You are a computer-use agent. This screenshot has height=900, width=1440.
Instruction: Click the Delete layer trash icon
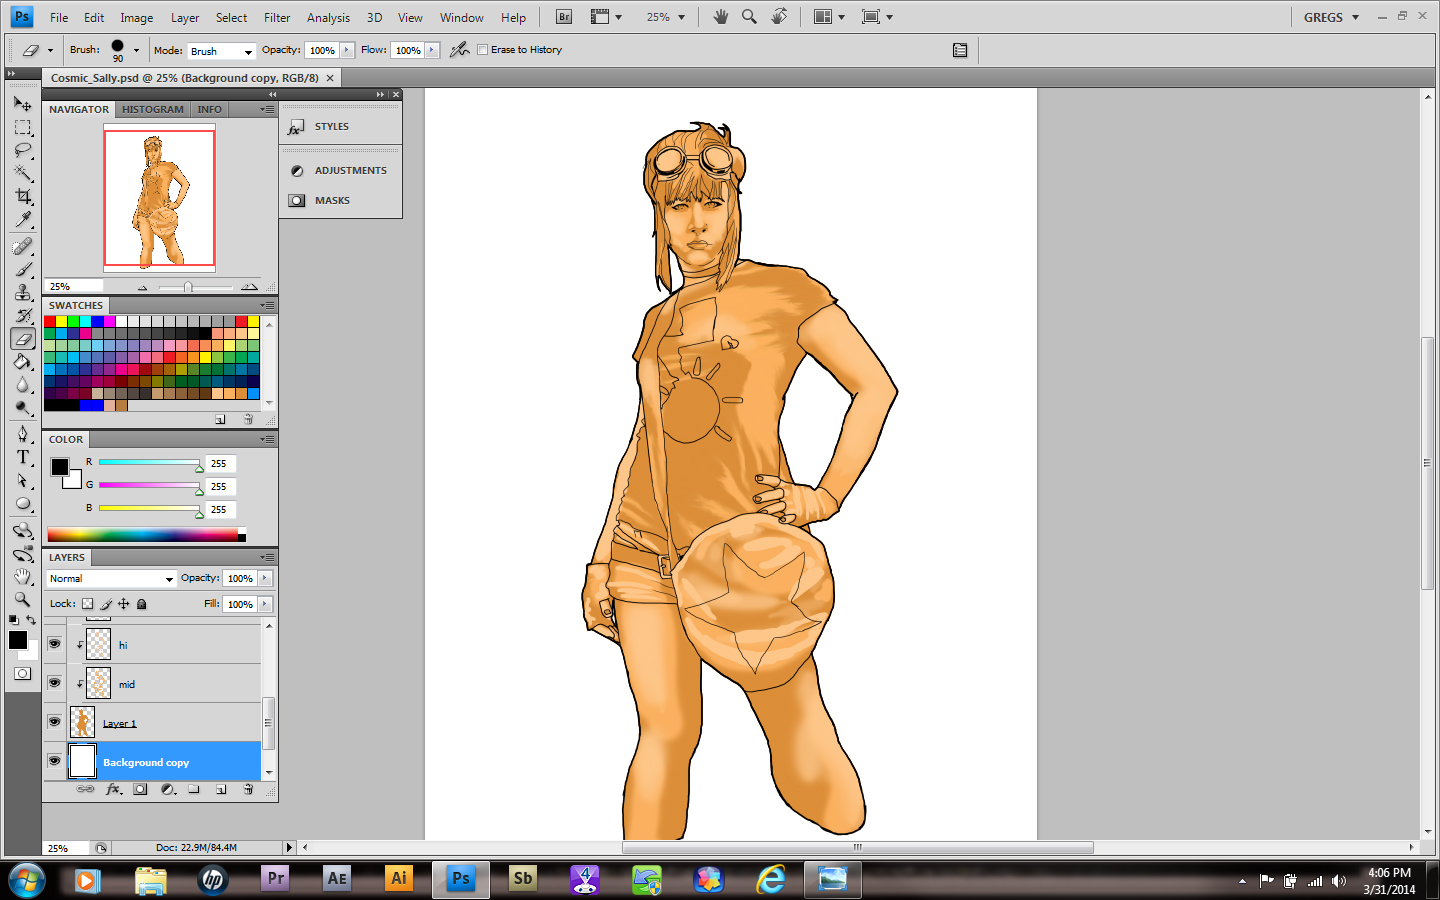[248, 790]
